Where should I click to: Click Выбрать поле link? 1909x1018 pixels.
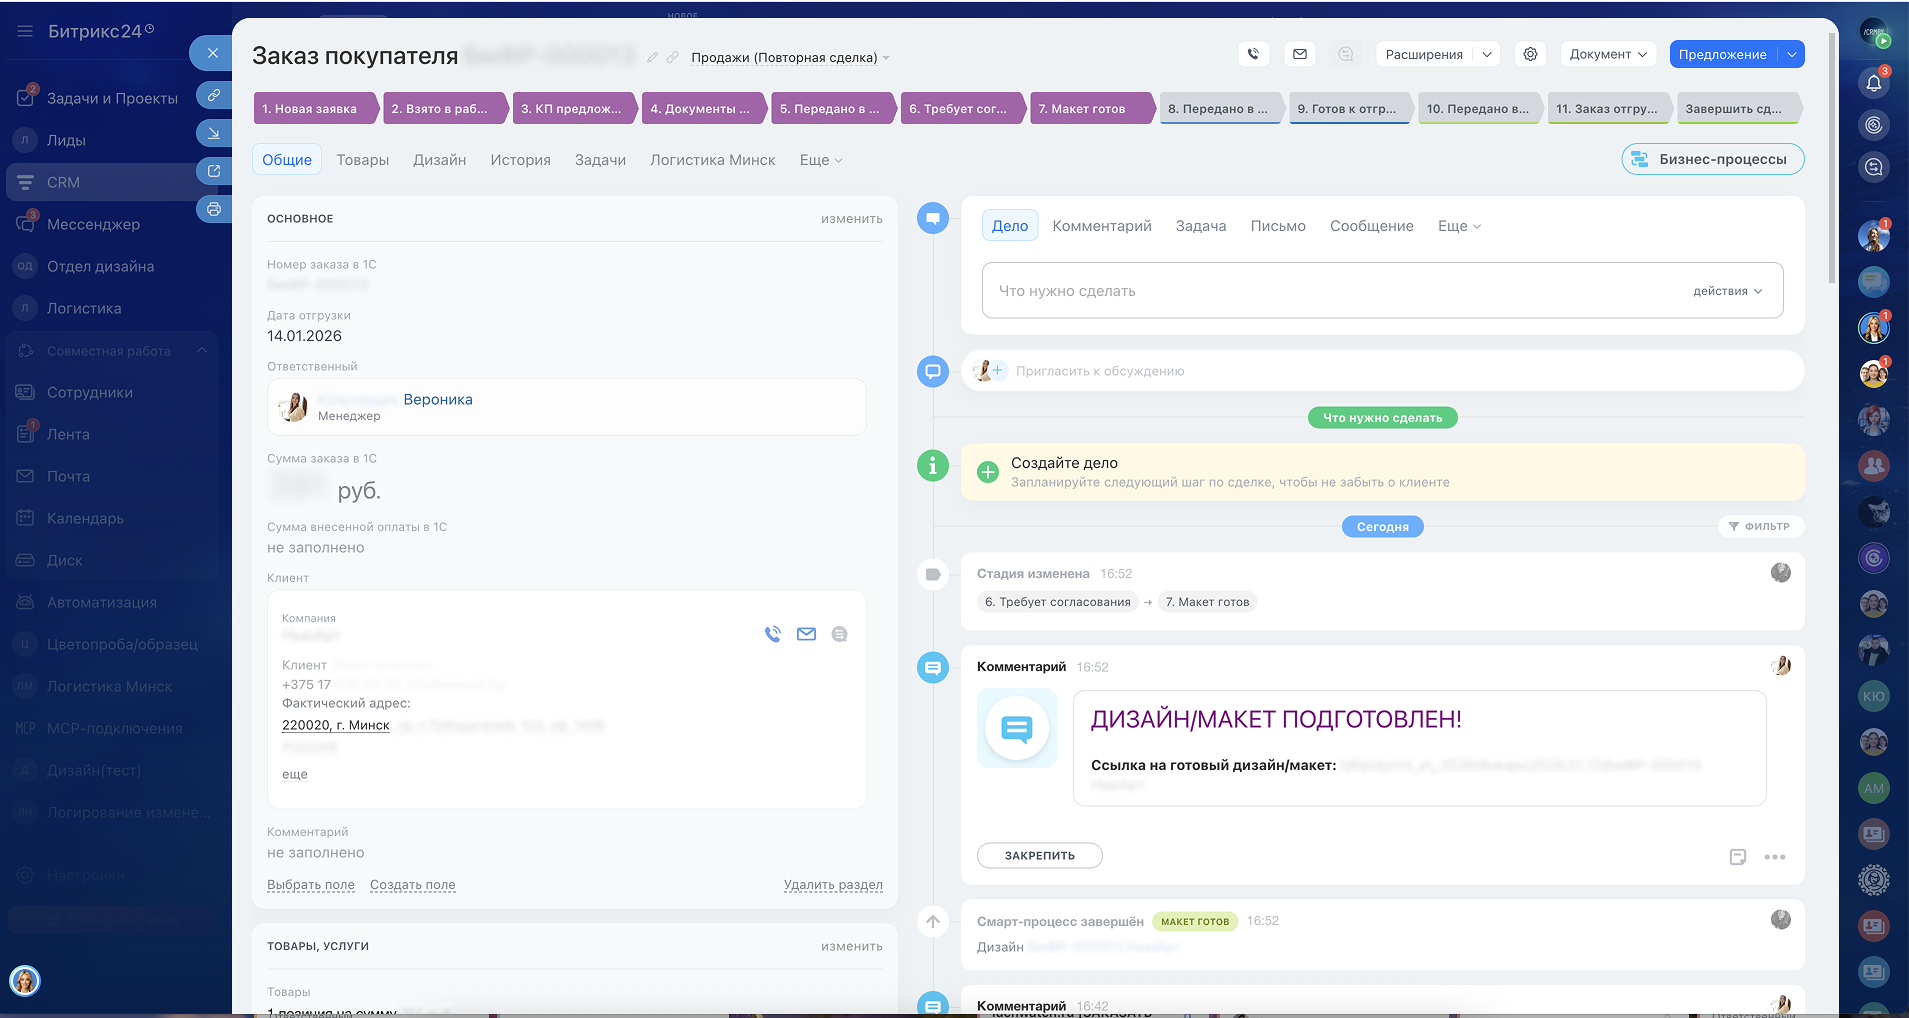click(x=311, y=885)
